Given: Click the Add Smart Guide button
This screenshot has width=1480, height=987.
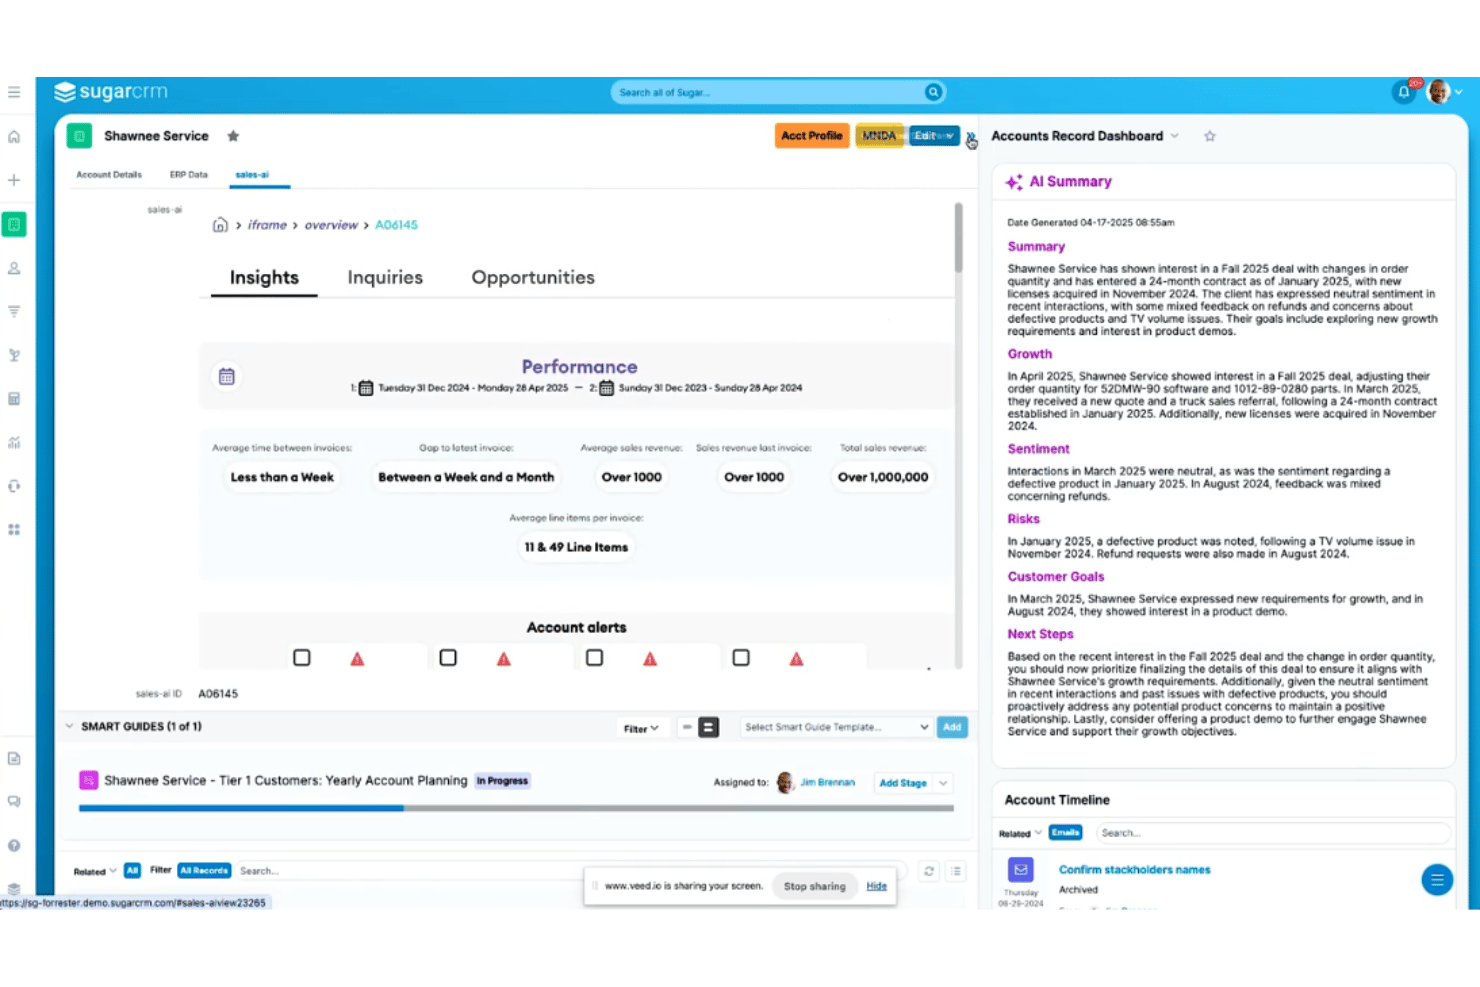Looking at the screenshot, I should pyautogui.click(x=952, y=727).
